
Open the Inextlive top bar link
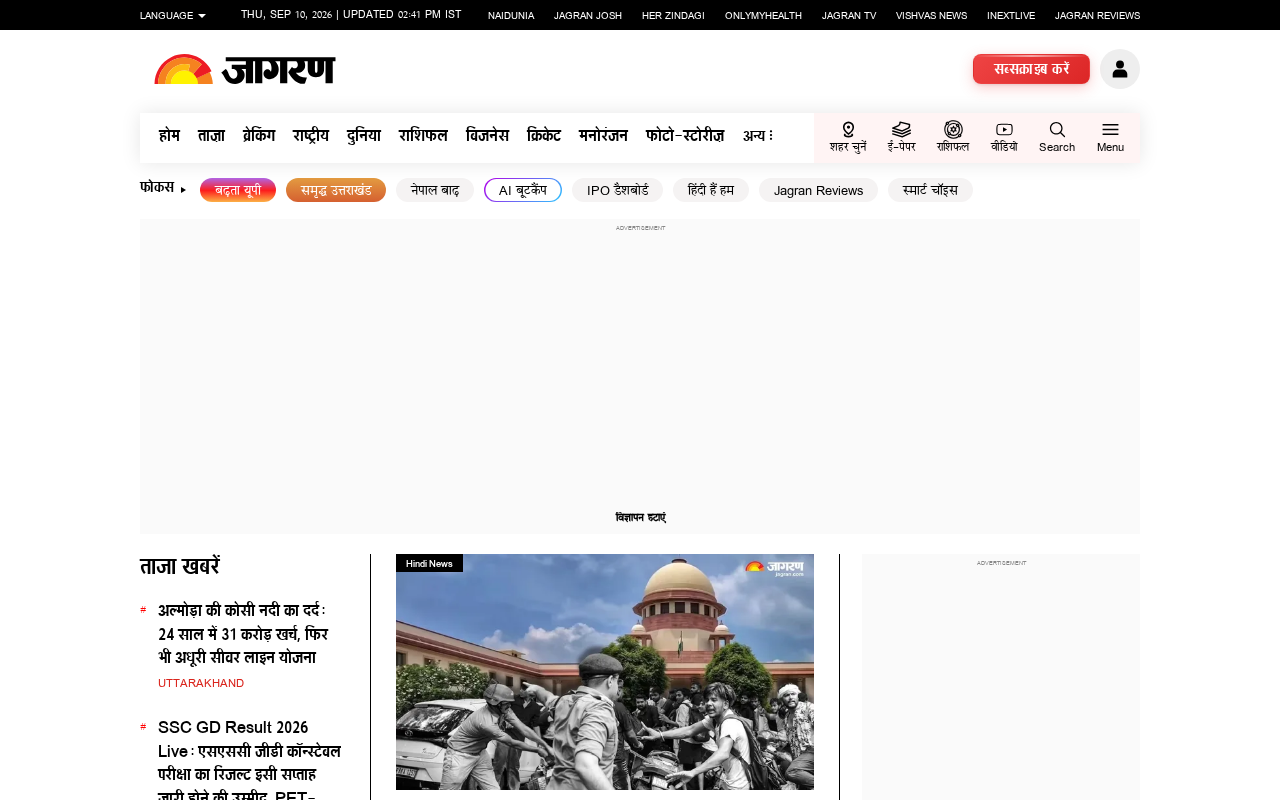coord(1011,15)
